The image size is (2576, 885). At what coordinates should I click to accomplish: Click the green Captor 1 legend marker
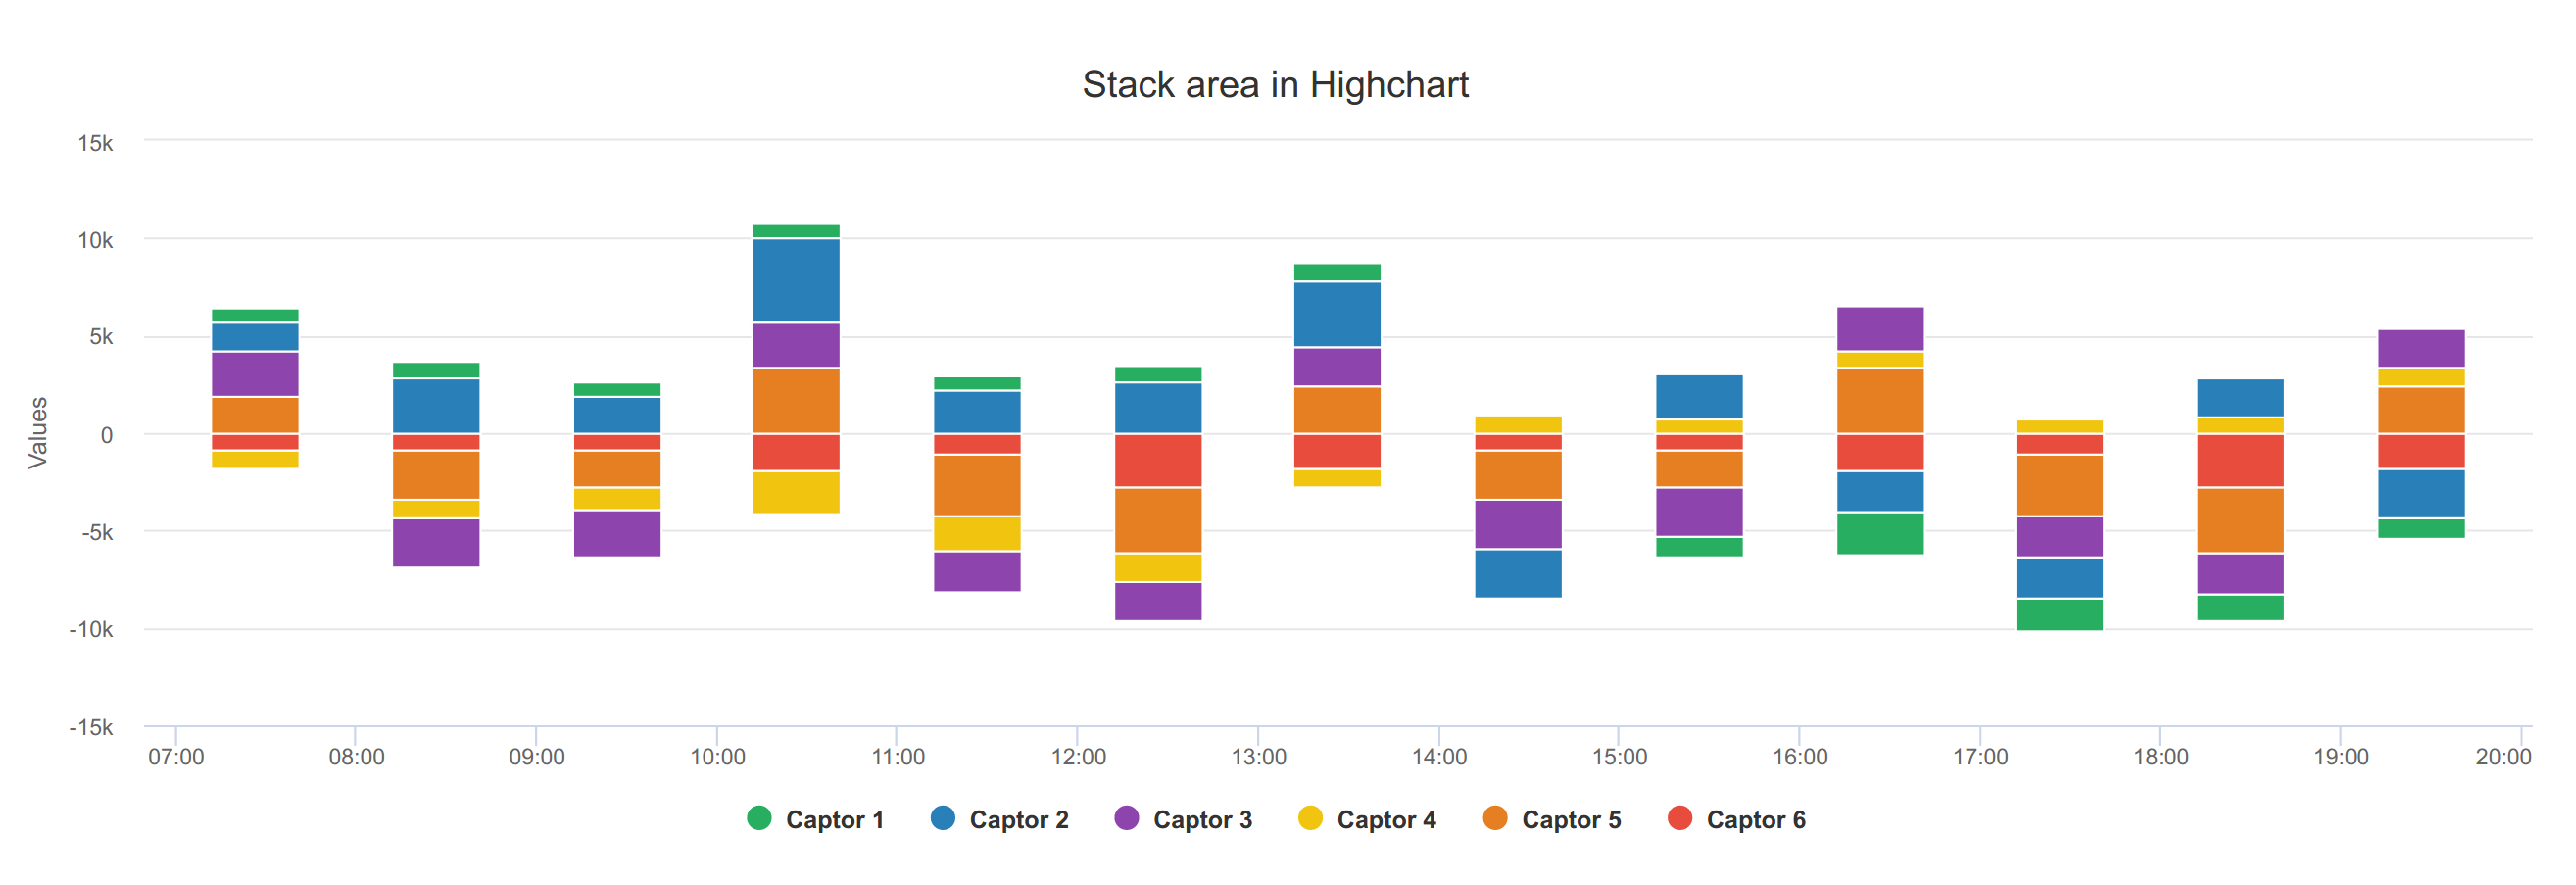point(759,818)
